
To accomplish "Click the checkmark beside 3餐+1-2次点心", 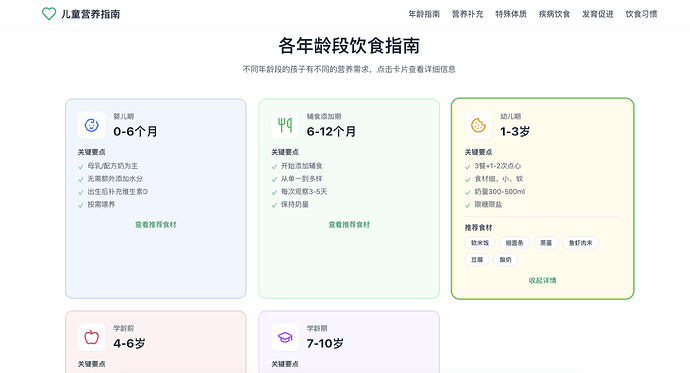I will (468, 167).
